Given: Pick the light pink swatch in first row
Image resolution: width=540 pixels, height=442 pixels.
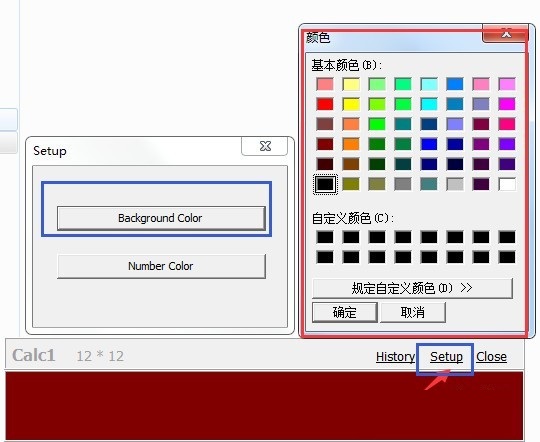Looking at the screenshot, I should click(325, 84).
